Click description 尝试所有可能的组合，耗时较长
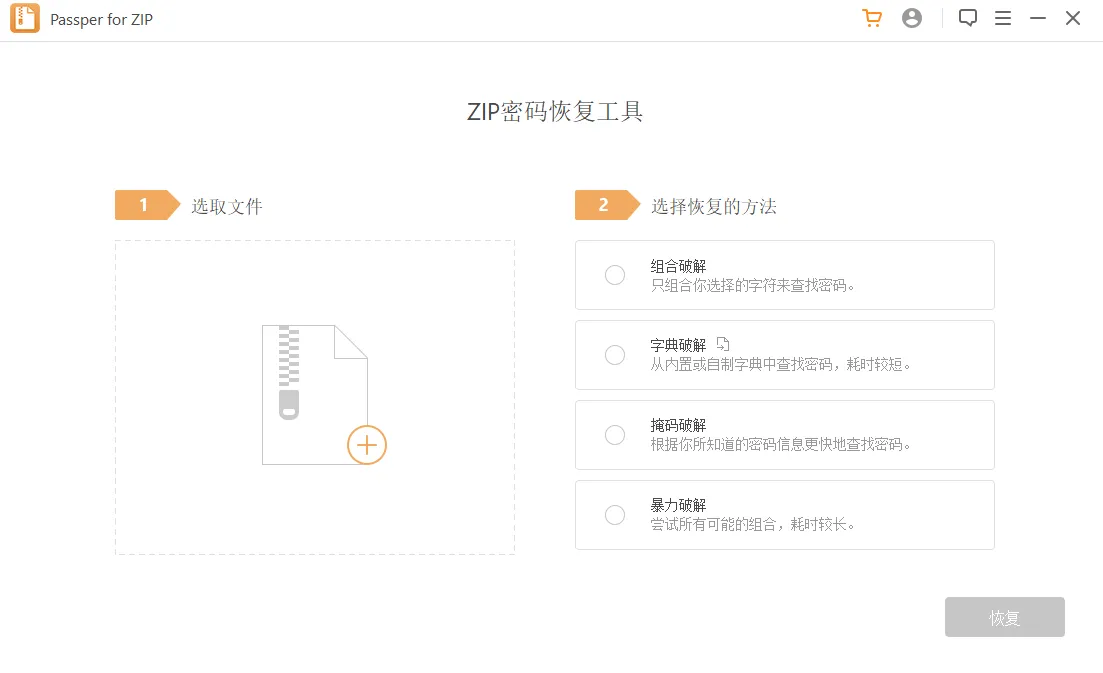The width and height of the screenshot is (1103, 673). point(752,525)
